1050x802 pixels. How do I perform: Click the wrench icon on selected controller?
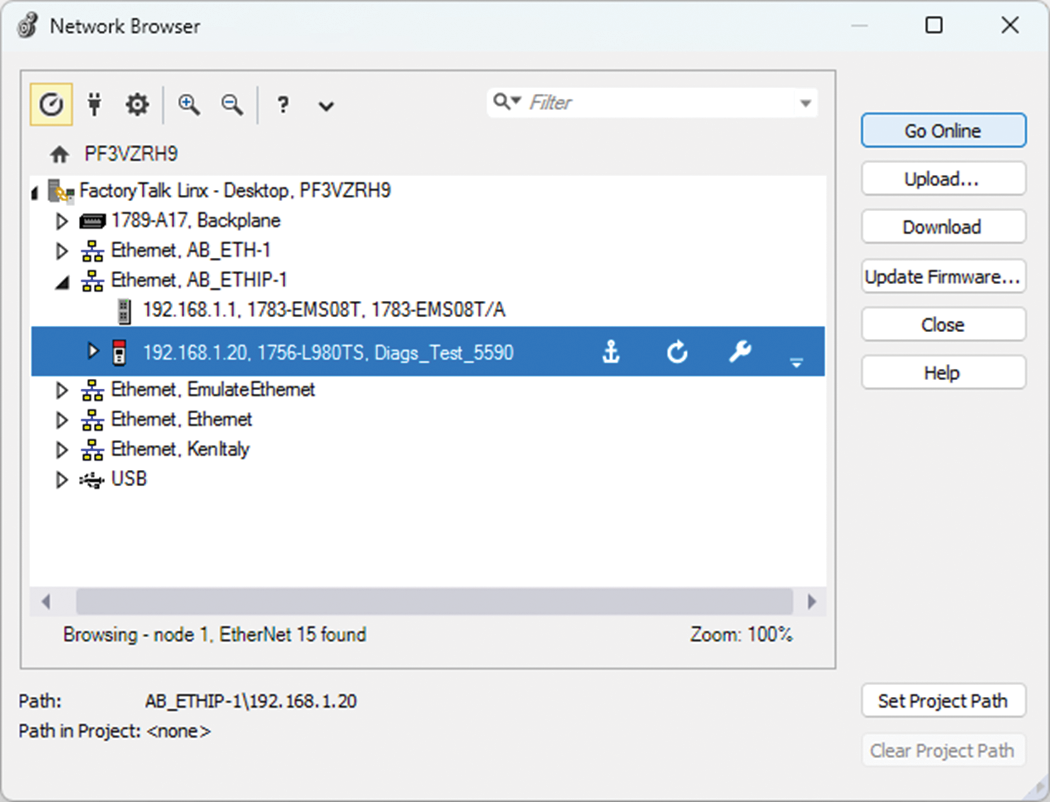pos(740,352)
